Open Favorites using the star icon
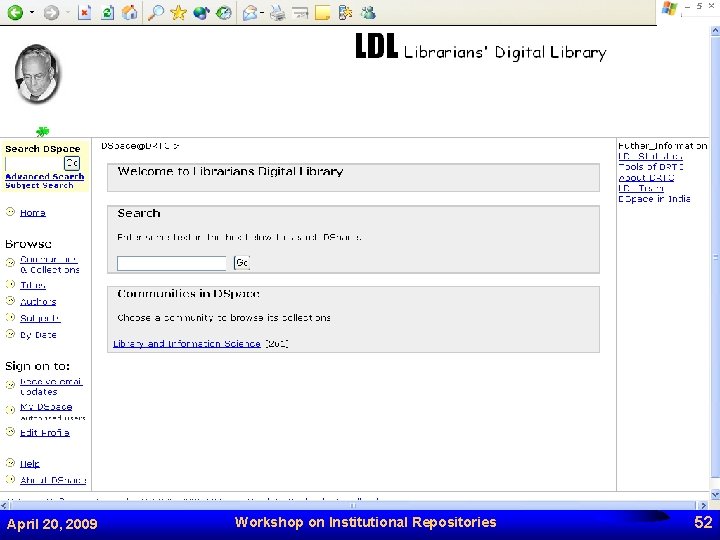 [178, 12]
